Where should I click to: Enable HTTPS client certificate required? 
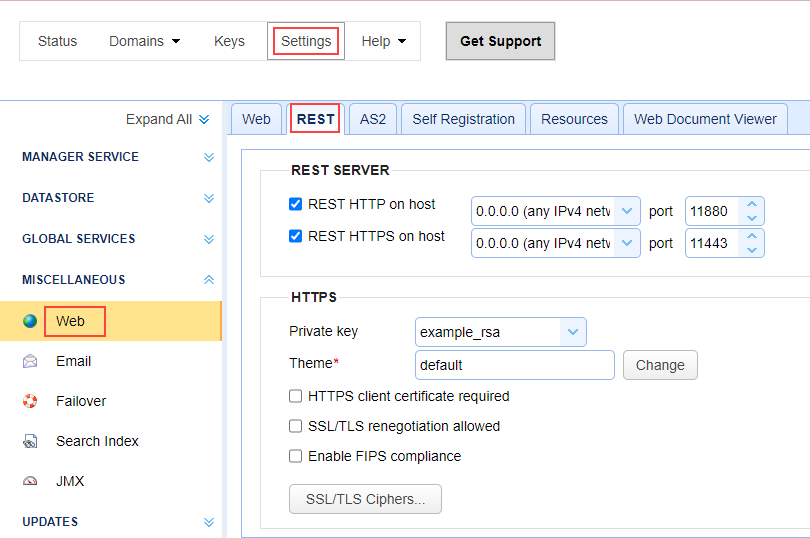tap(295, 396)
